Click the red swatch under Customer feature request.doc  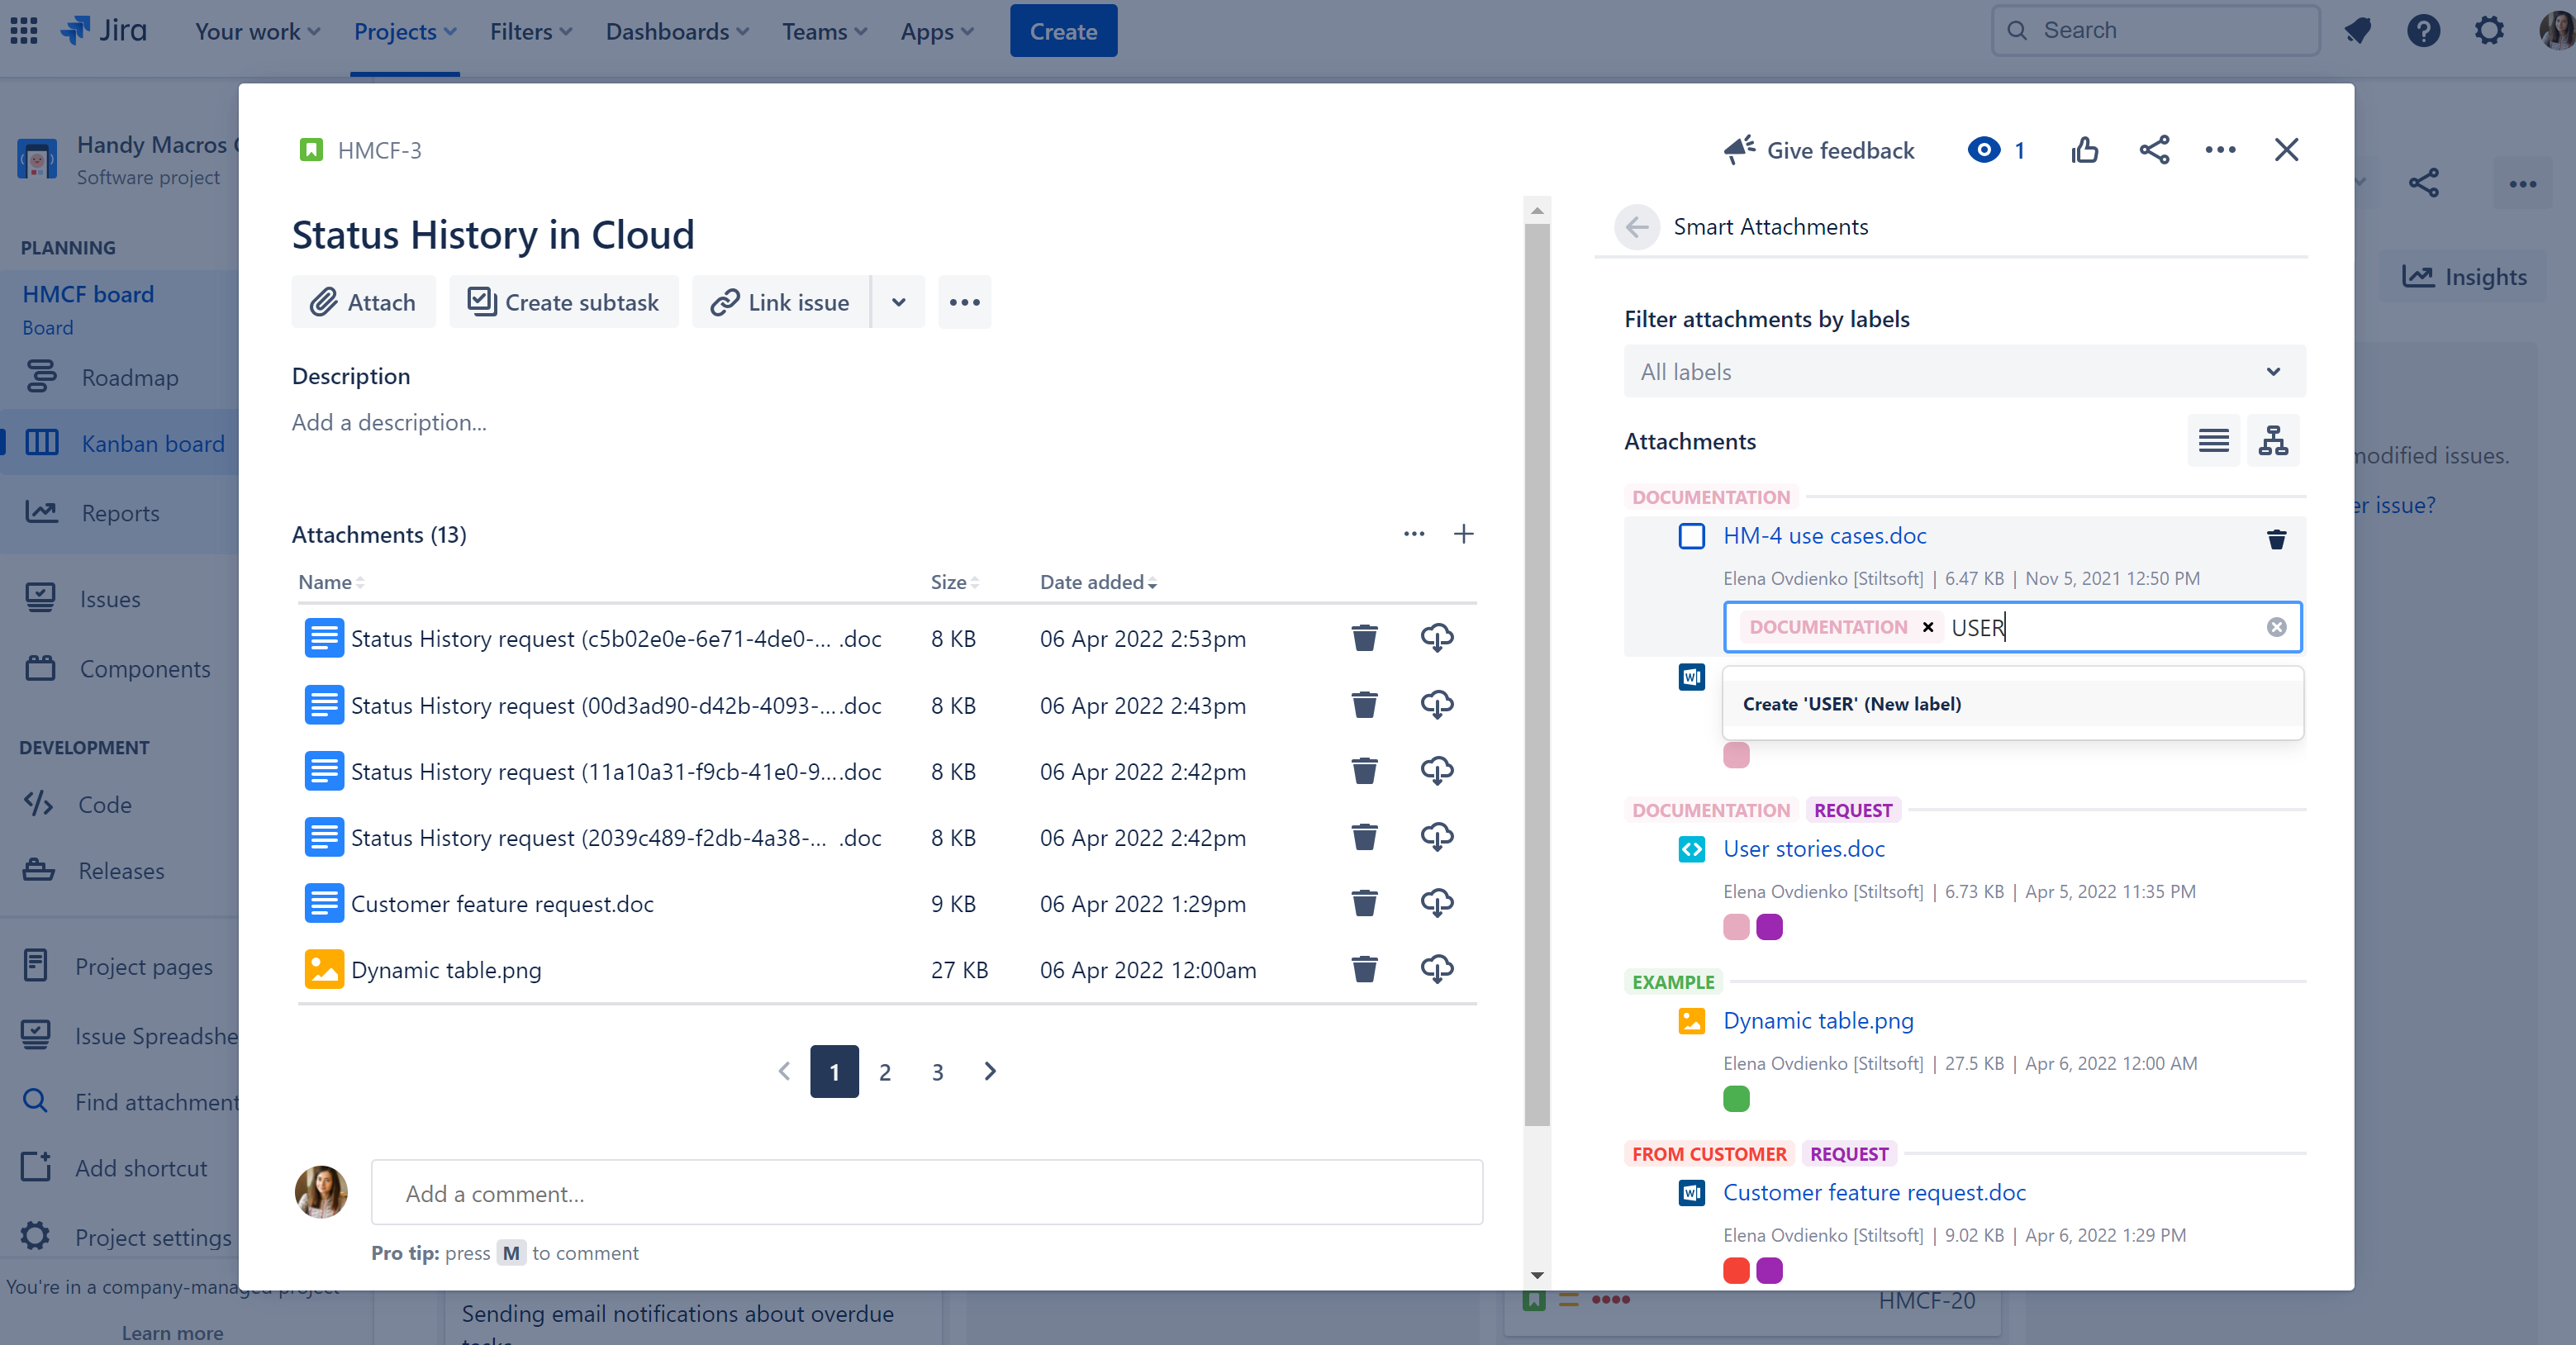coord(1736,1270)
